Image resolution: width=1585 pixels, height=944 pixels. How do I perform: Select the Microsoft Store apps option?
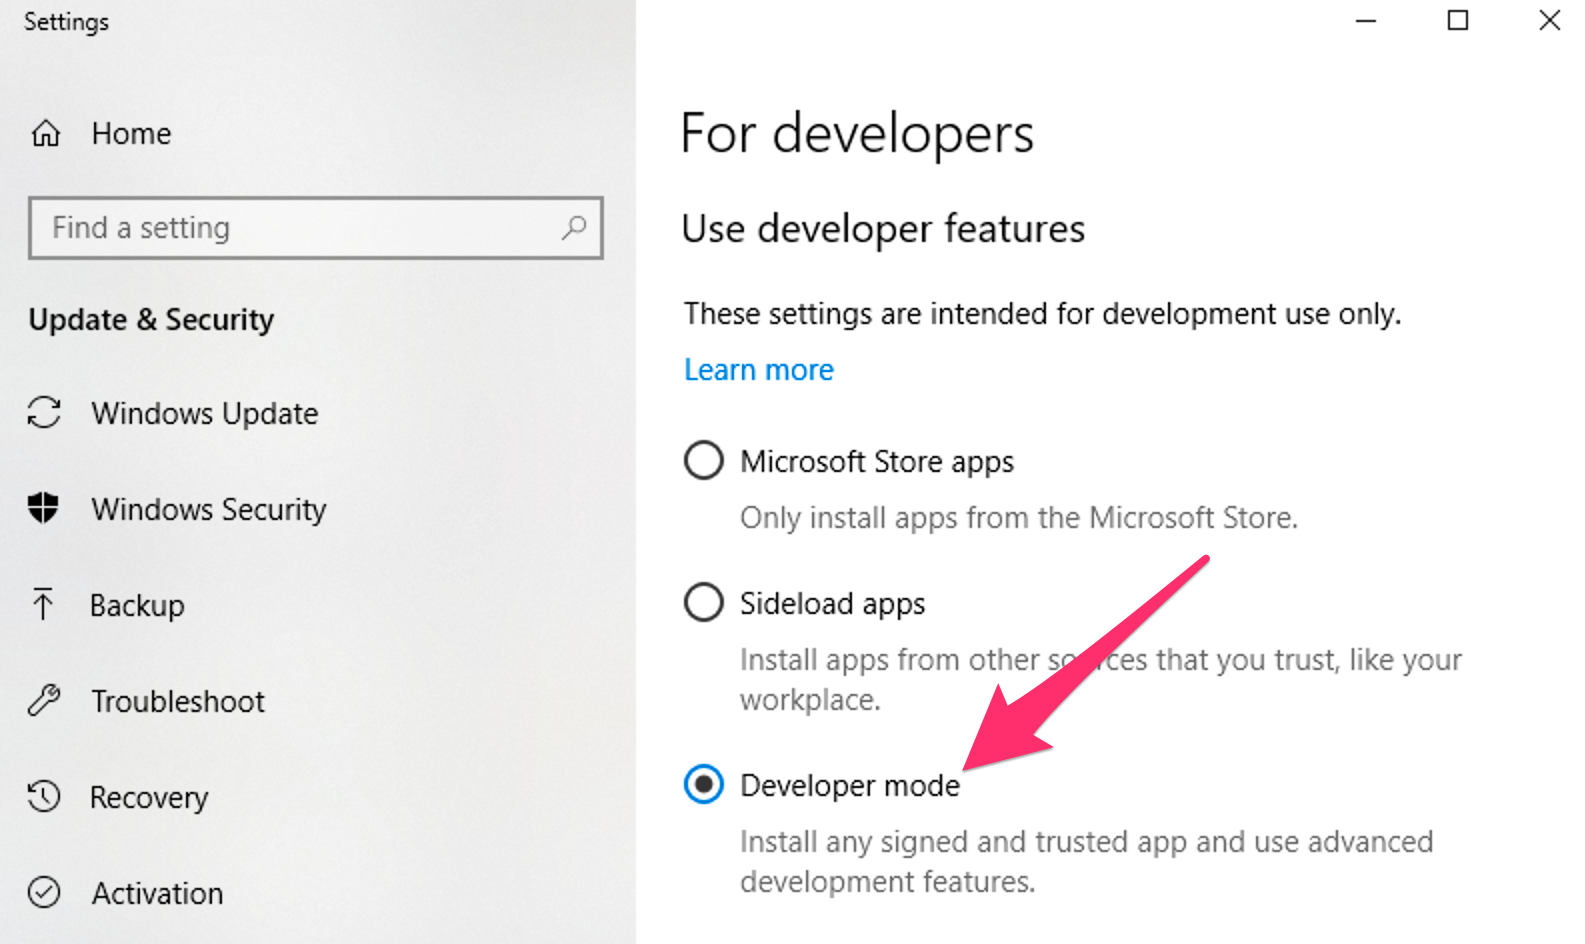pyautogui.click(x=704, y=461)
